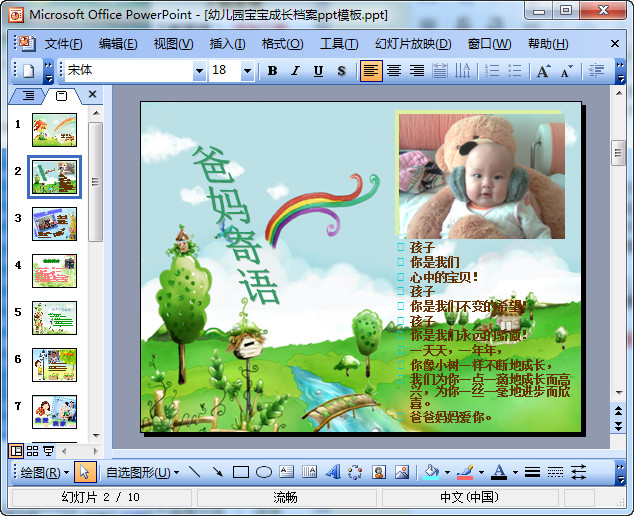Screen dimensions: 634x516
Task: Toggle text Shadow formatting
Action: (x=342, y=71)
